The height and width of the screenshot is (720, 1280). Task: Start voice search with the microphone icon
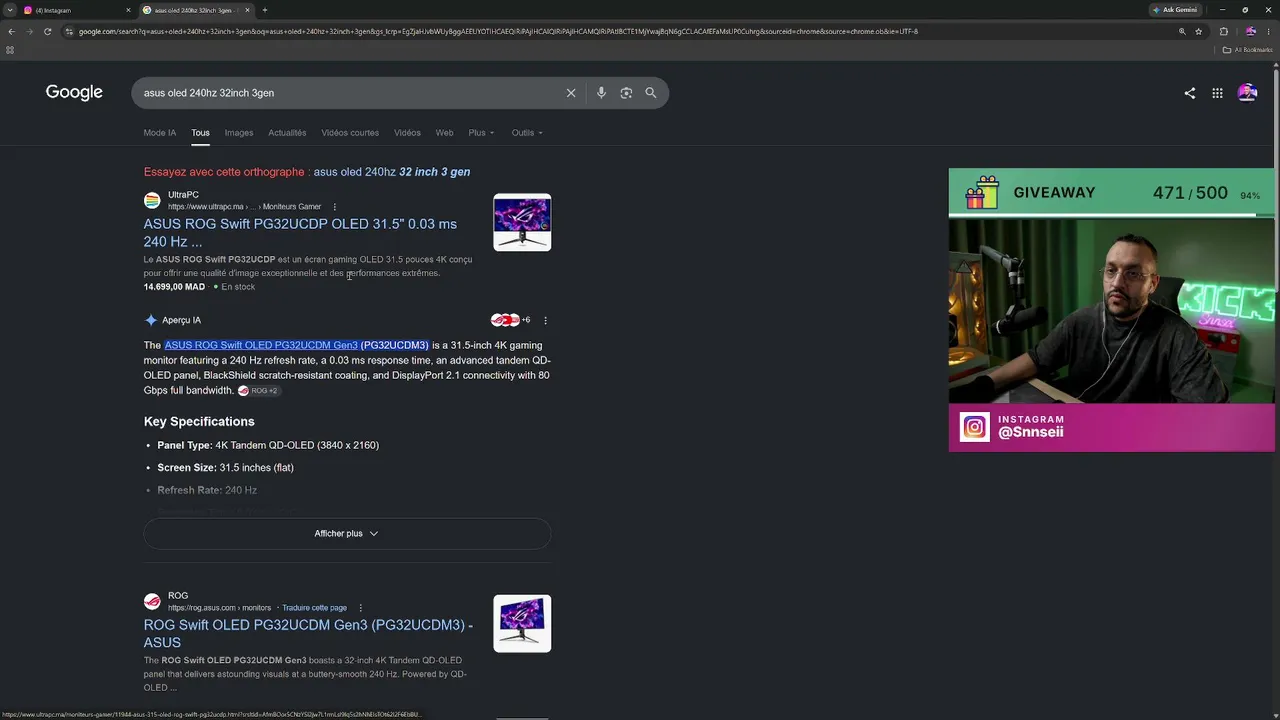pos(601,93)
